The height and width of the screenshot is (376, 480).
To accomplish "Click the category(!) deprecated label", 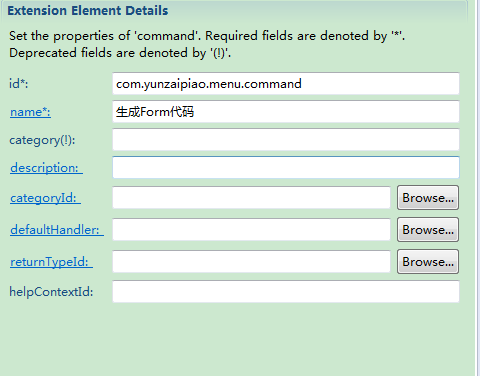I will tap(42, 140).
